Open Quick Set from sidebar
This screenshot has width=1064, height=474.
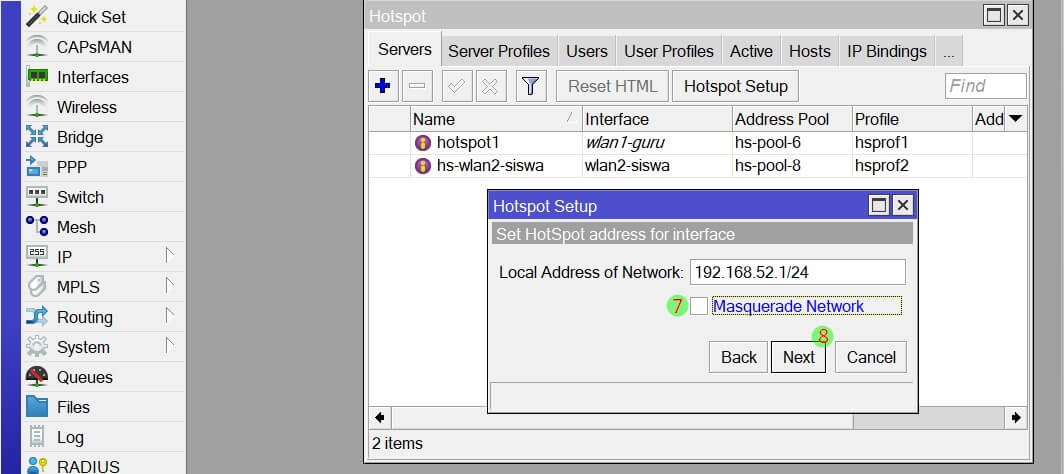point(90,17)
